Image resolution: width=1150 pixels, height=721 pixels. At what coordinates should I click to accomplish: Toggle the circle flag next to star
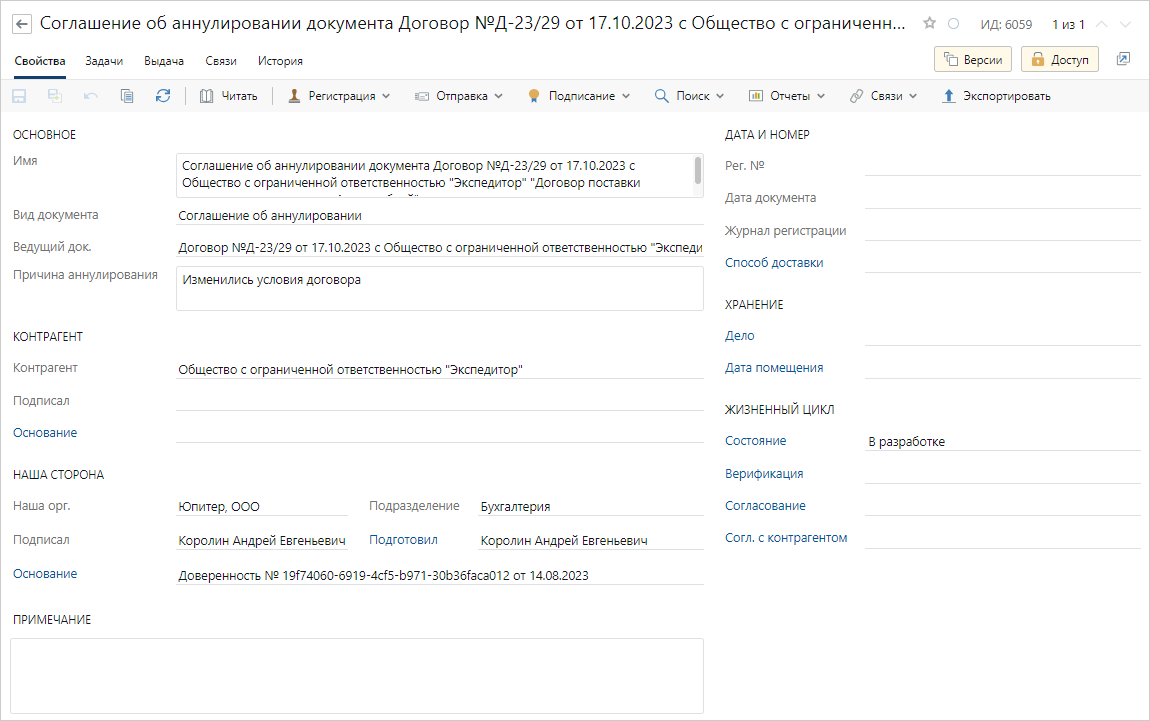(953, 24)
